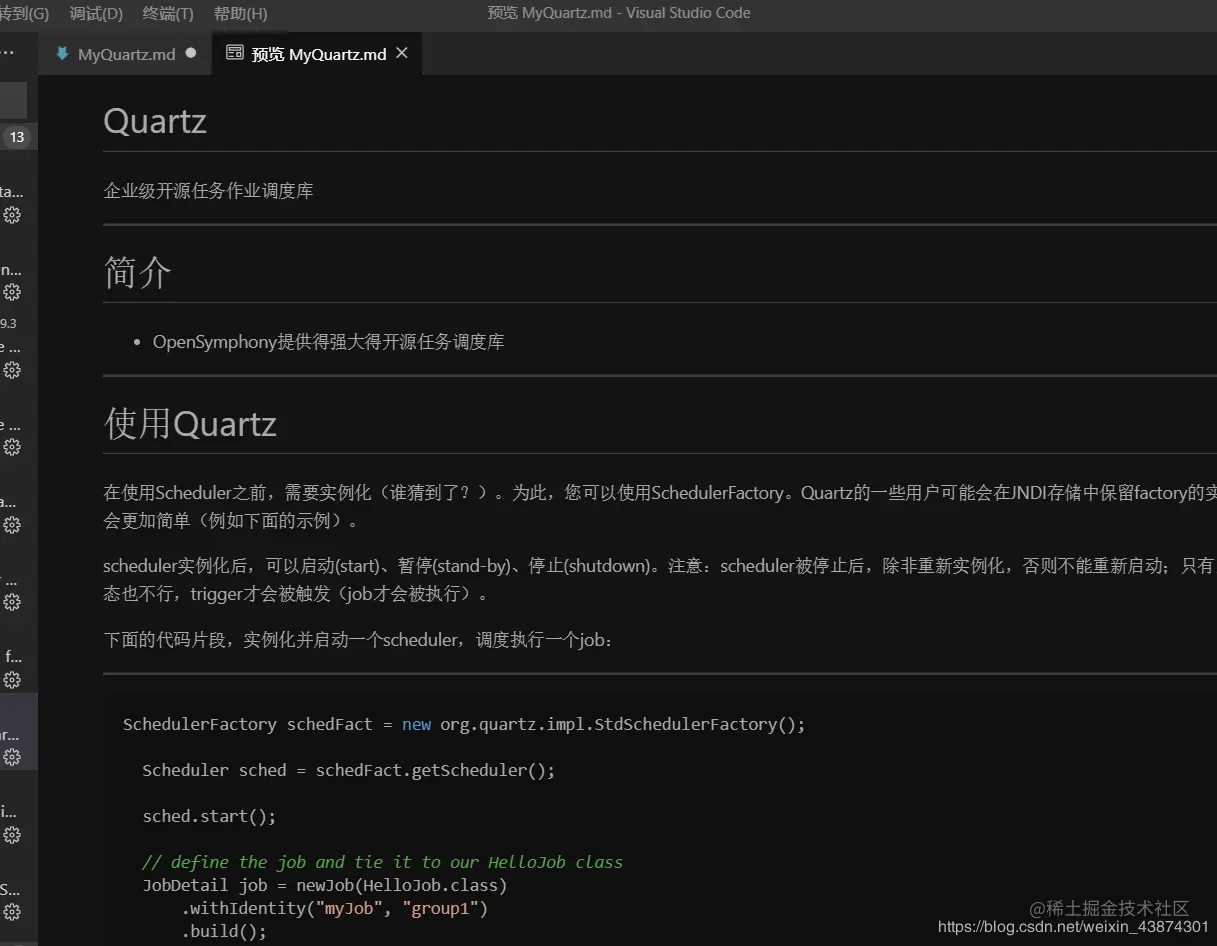The height and width of the screenshot is (946, 1217).
Task: Click the "Quartz" top heading
Action: point(155,121)
